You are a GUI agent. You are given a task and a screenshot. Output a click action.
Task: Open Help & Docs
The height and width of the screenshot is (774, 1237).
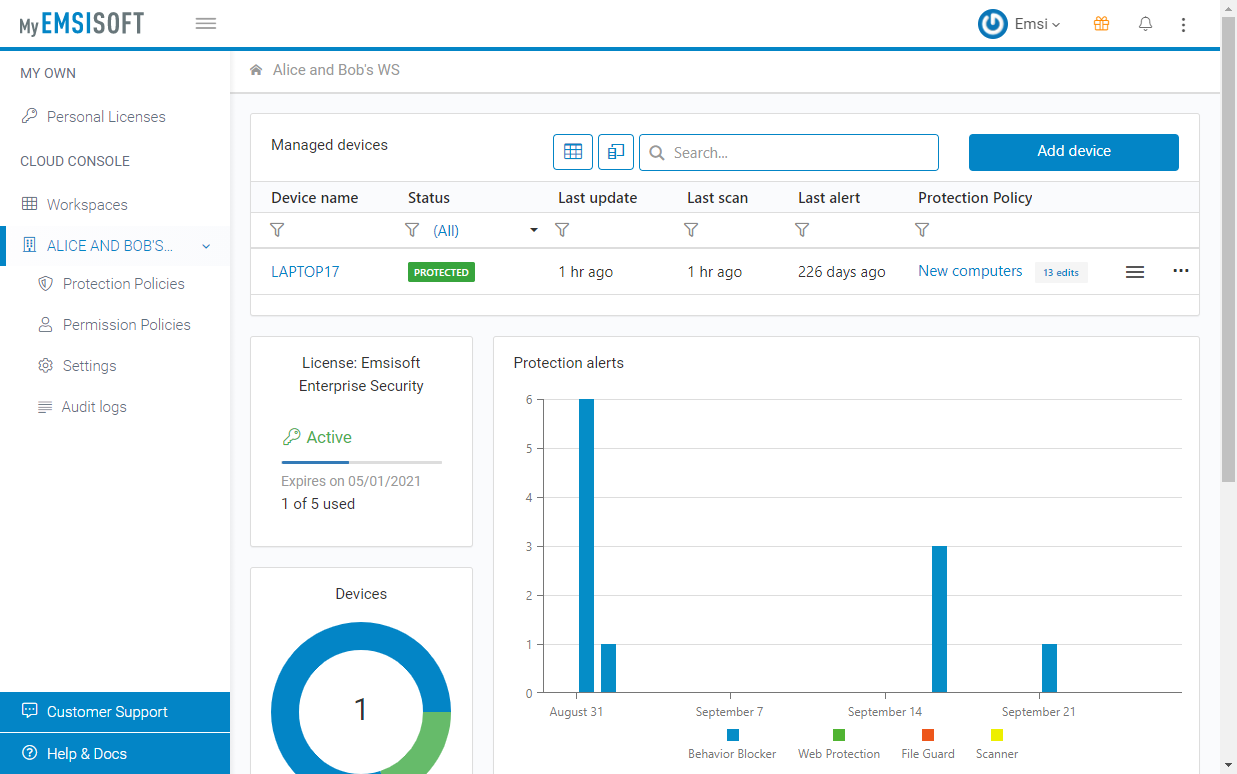(115, 754)
